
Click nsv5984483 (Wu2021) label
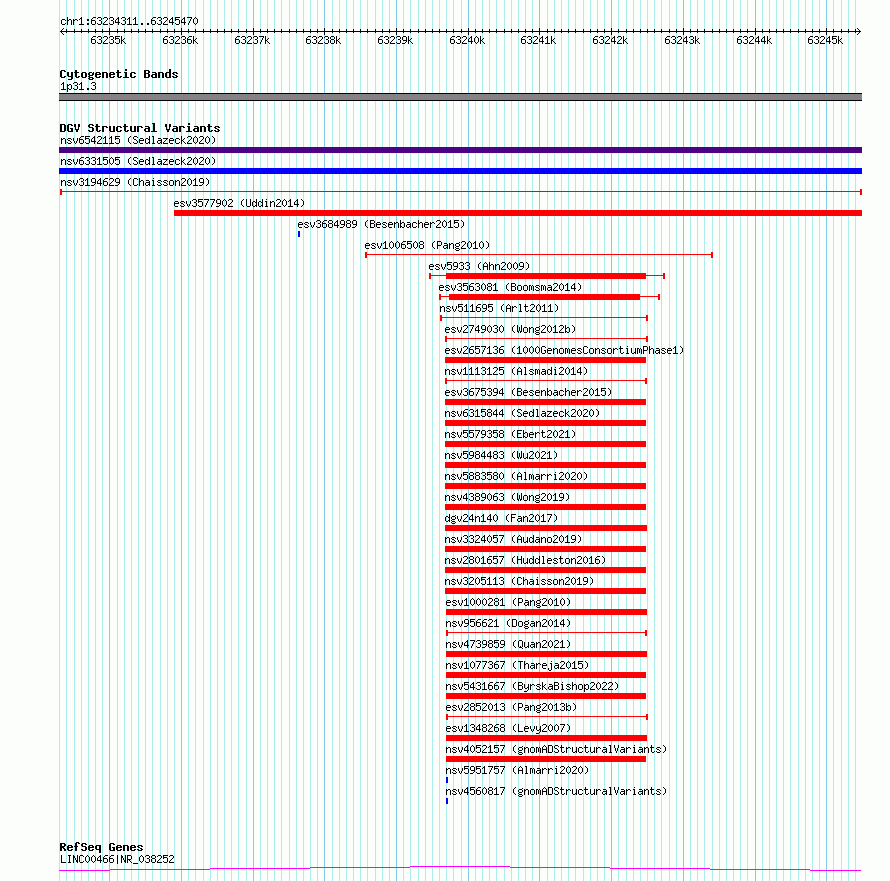click(501, 455)
